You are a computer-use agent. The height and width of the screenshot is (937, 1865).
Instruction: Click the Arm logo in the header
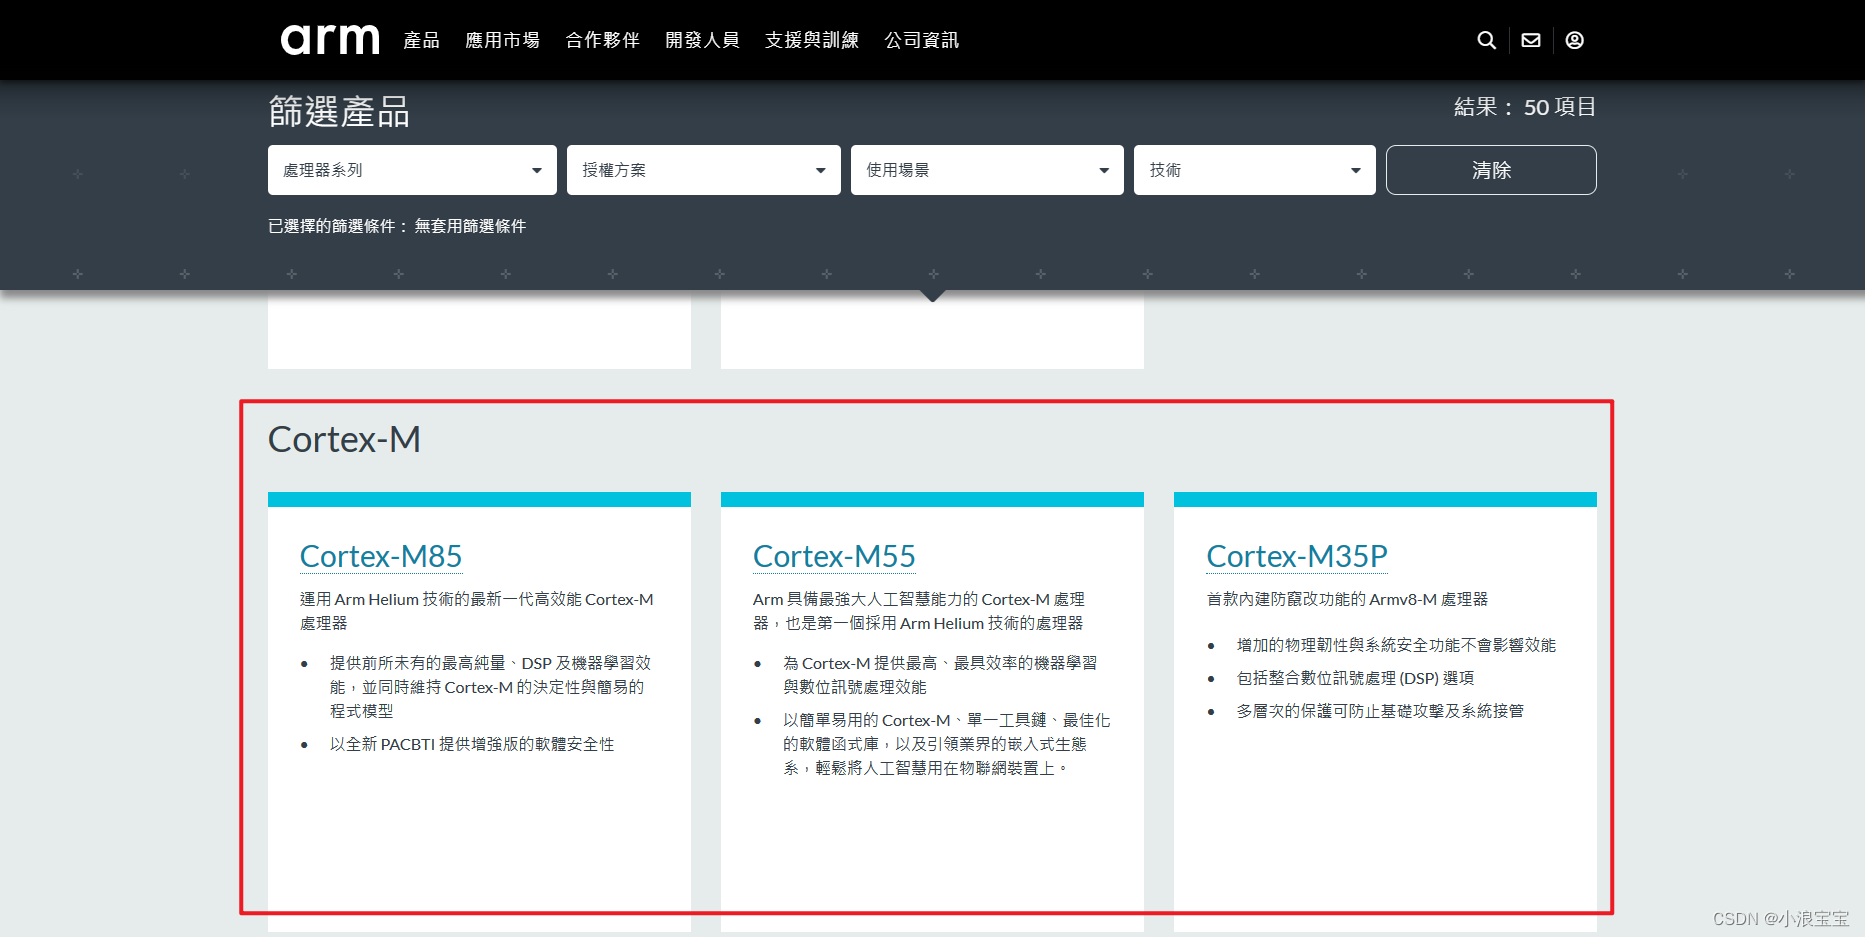(x=330, y=40)
